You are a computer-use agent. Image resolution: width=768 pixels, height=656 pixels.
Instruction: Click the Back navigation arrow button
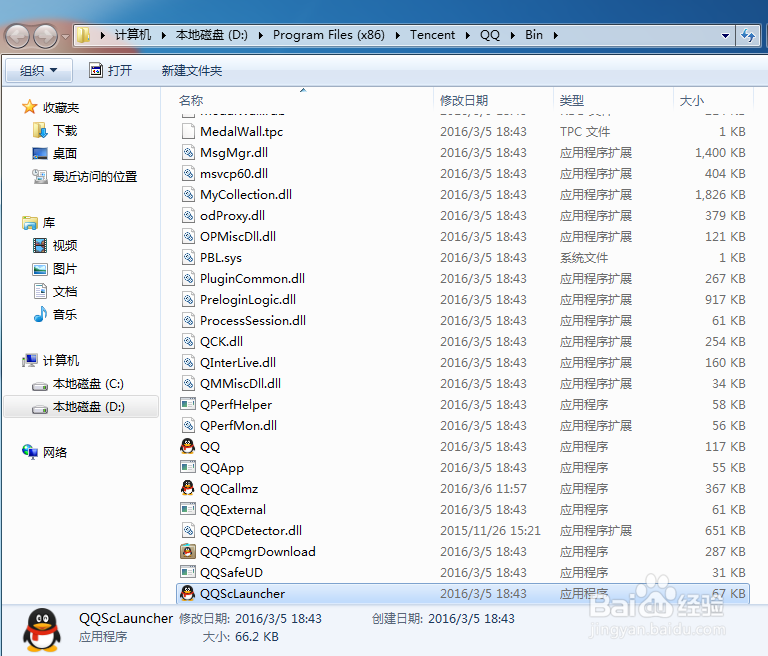click(x=18, y=36)
